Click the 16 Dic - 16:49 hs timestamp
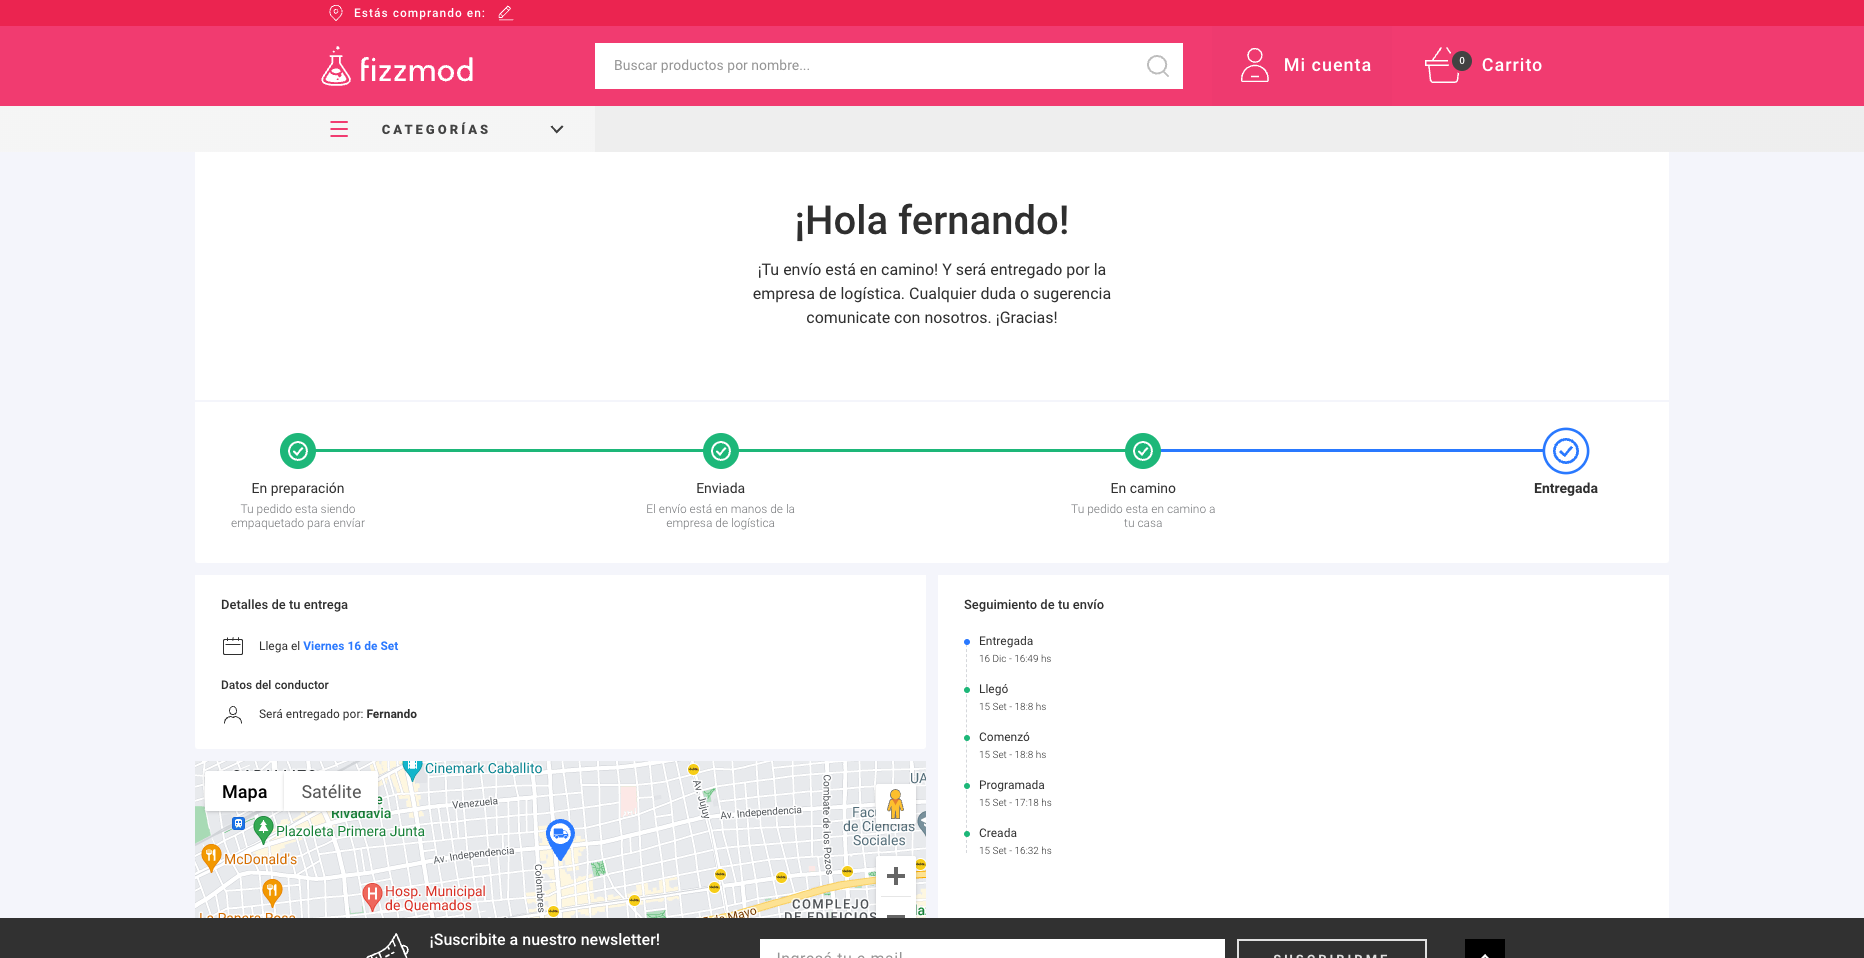Image resolution: width=1864 pixels, height=958 pixels. (1015, 659)
